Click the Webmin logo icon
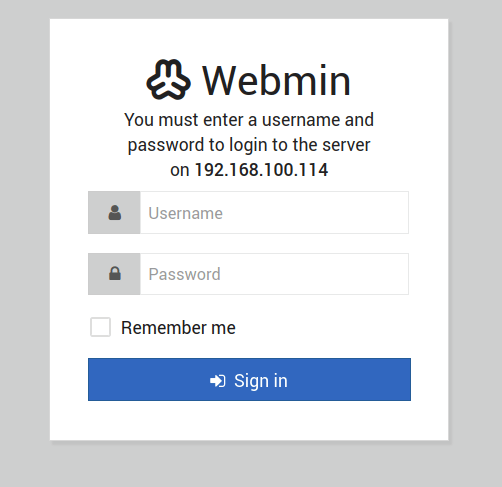 click(169, 79)
